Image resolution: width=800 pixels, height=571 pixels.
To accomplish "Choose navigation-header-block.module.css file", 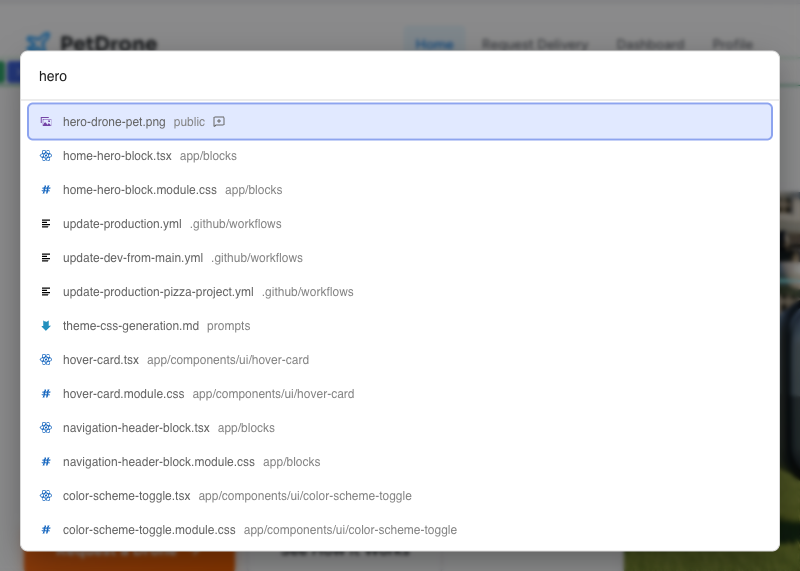I will pos(159,462).
